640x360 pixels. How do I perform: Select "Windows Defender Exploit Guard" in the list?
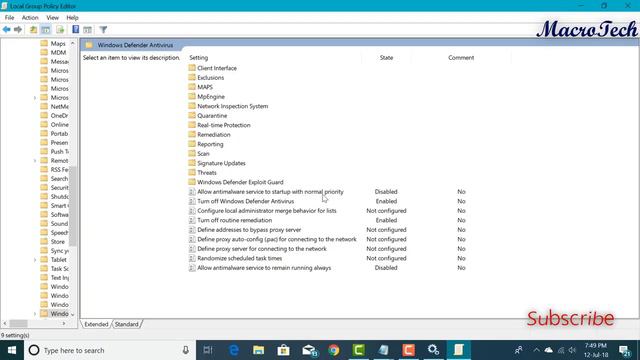pyautogui.click(x=240, y=182)
